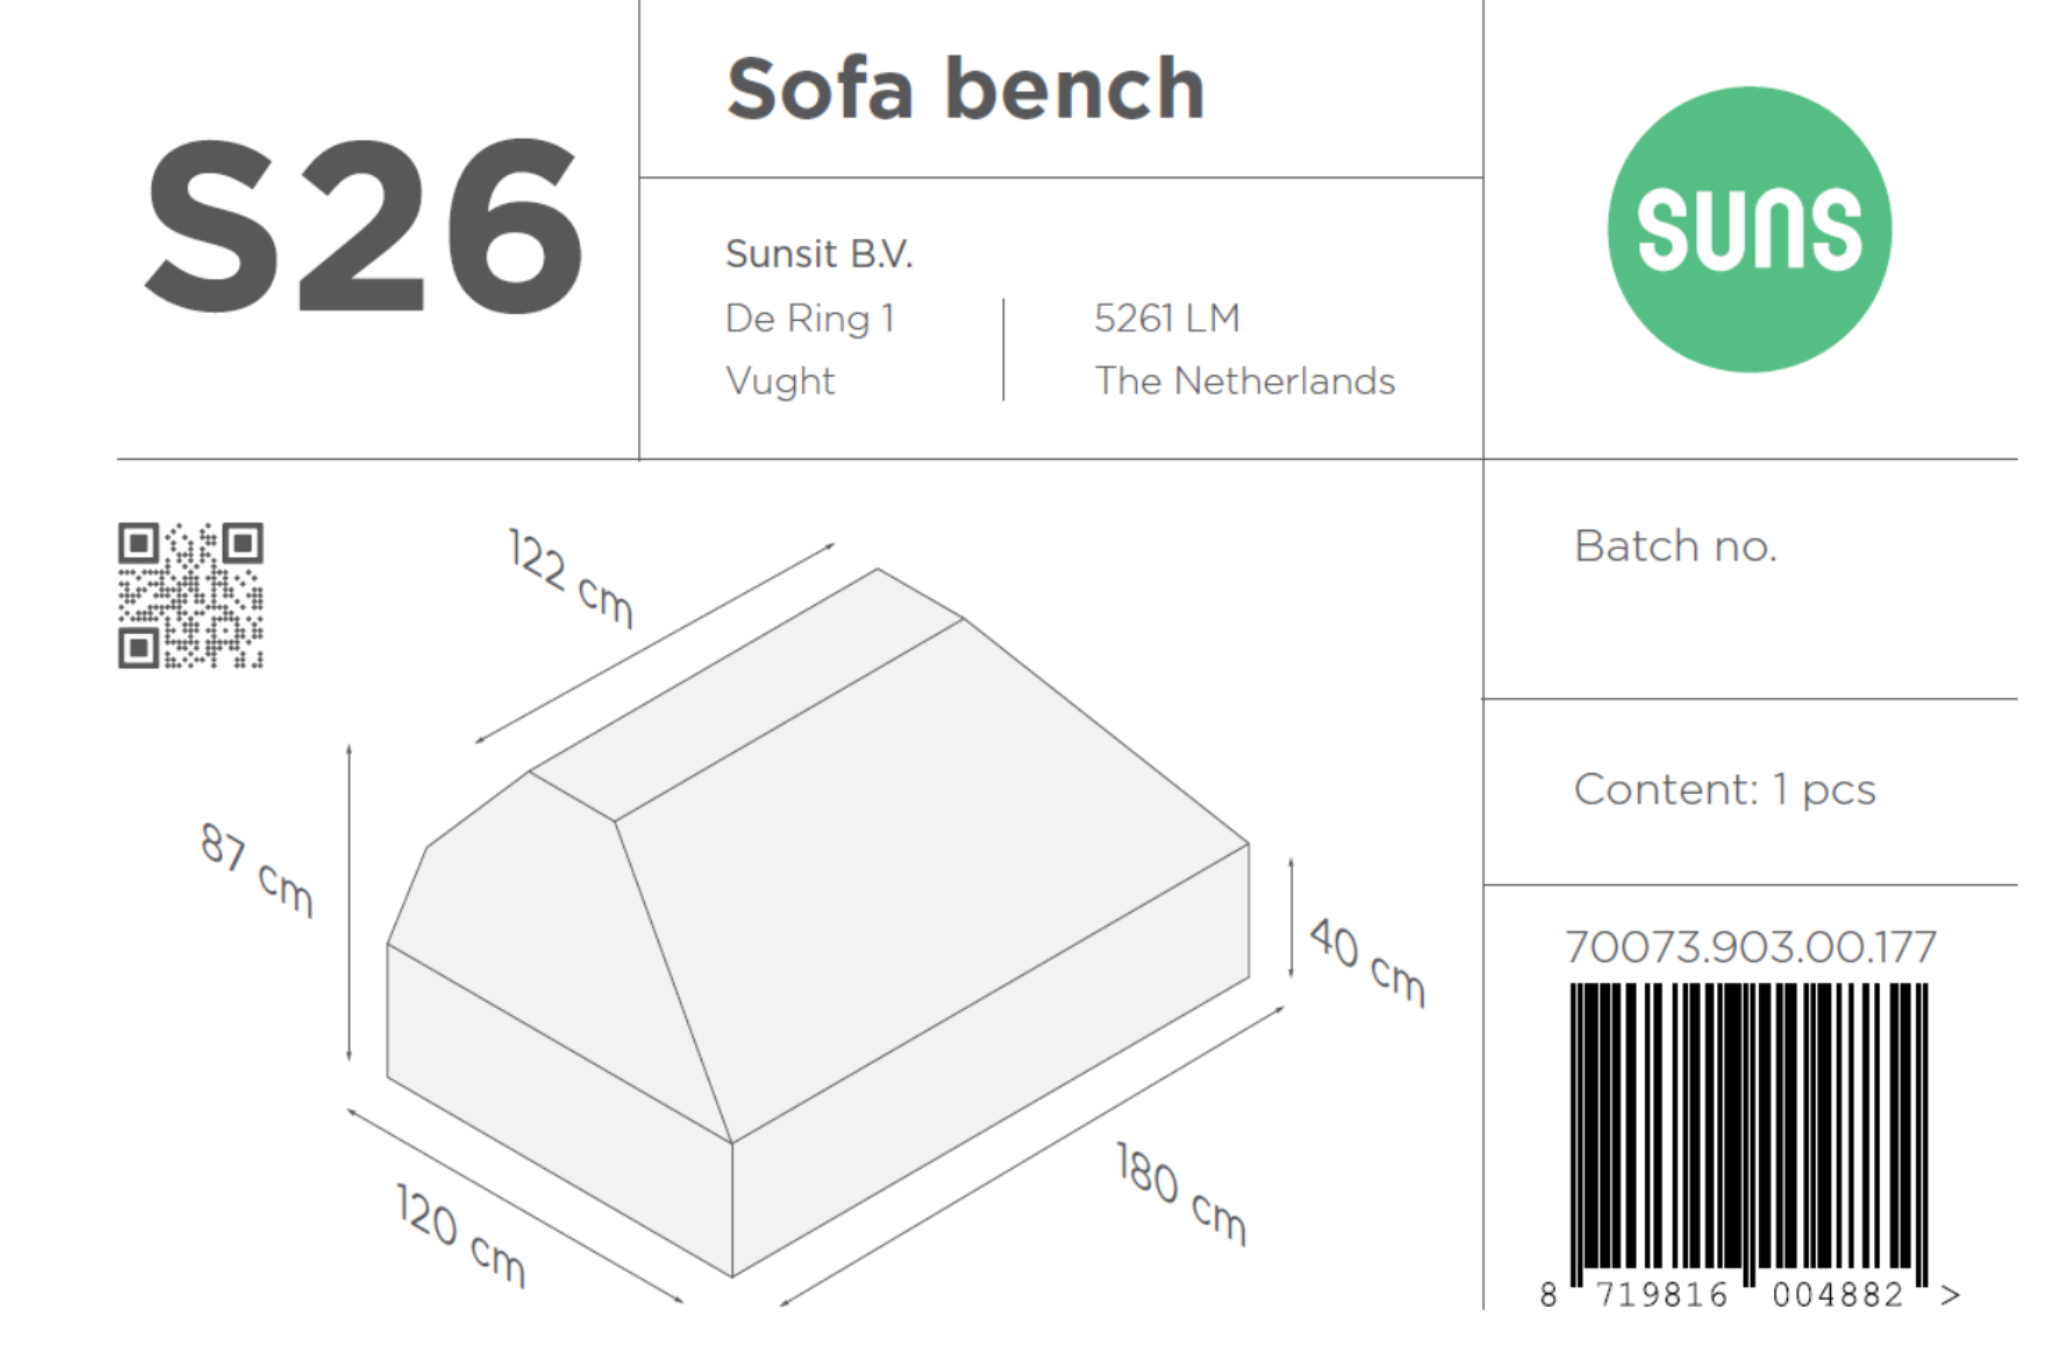Image resolution: width=2048 pixels, height=1365 pixels.
Task: Click the large S26 model code
Action: (364, 226)
